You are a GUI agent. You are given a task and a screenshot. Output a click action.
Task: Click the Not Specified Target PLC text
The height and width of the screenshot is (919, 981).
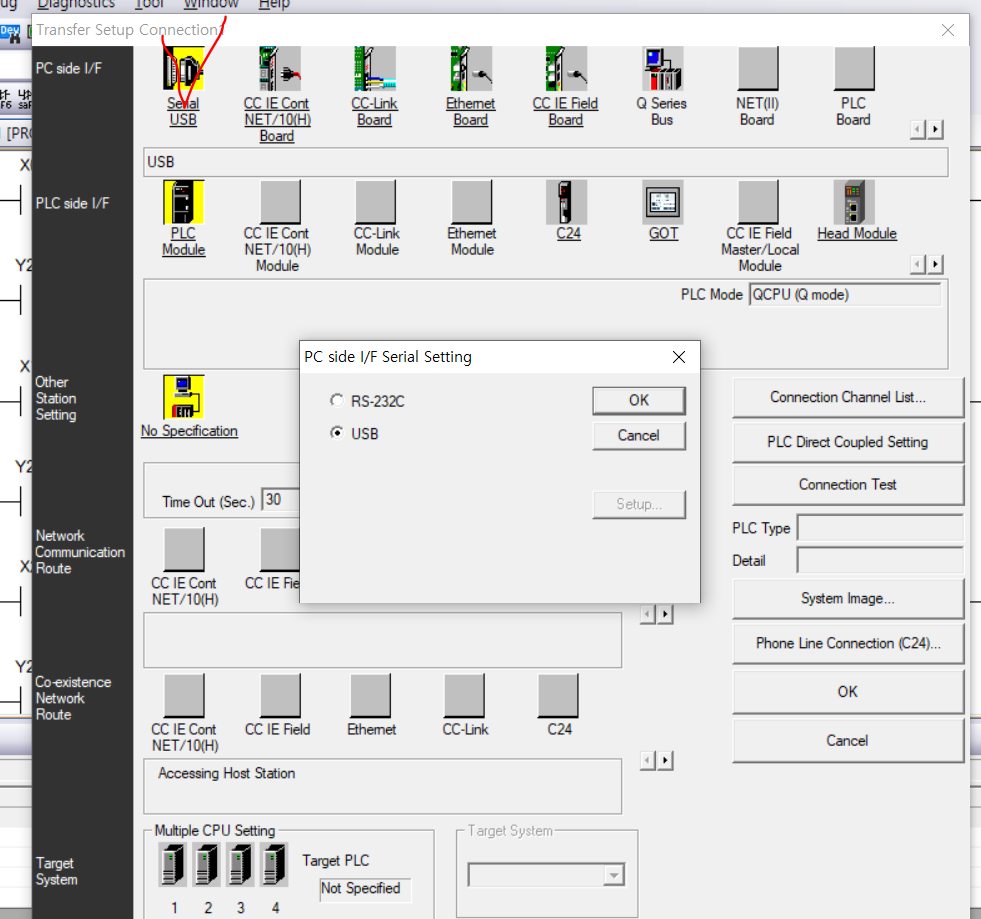[360, 888]
